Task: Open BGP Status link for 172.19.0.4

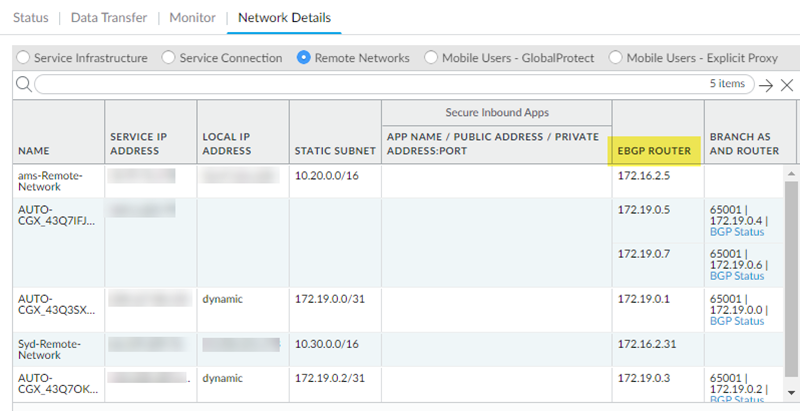Action: [x=736, y=232]
